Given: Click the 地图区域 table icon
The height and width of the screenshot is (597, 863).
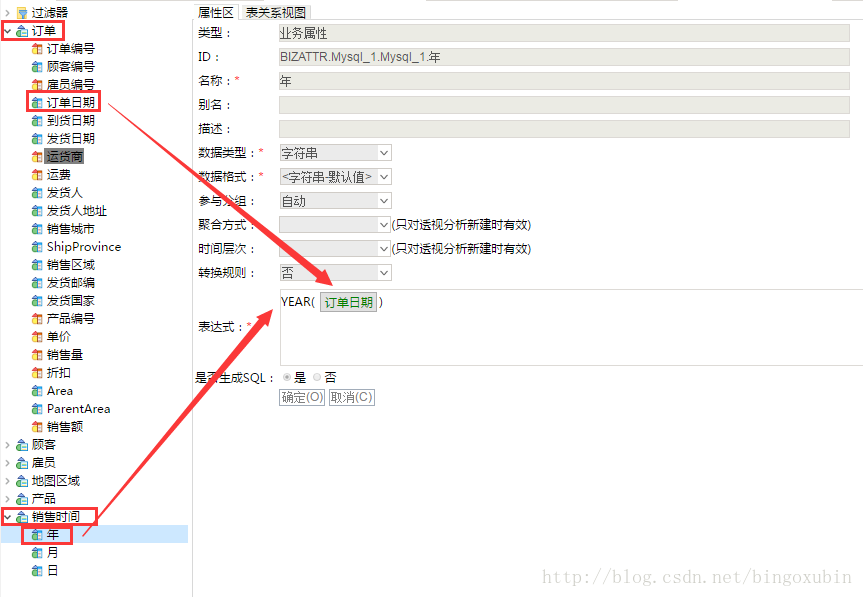Looking at the screenshot, I should [x=22, y=481].
